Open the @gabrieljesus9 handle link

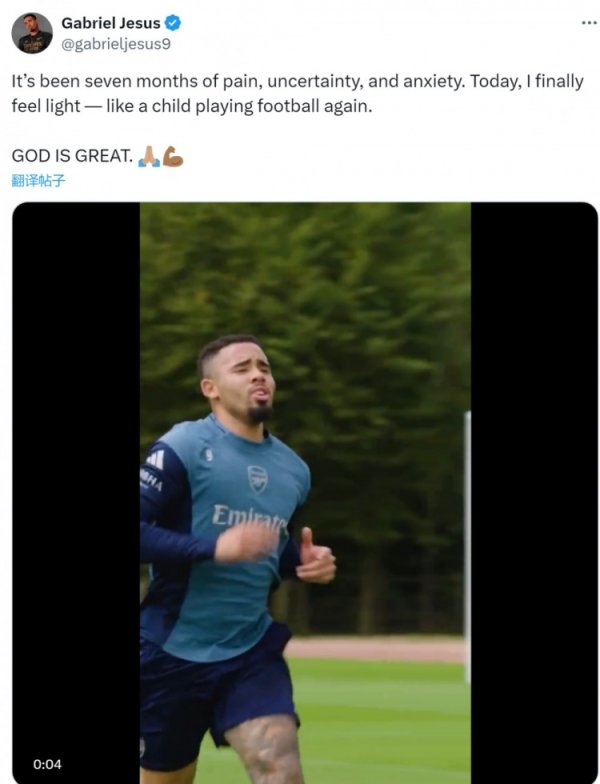108,41
